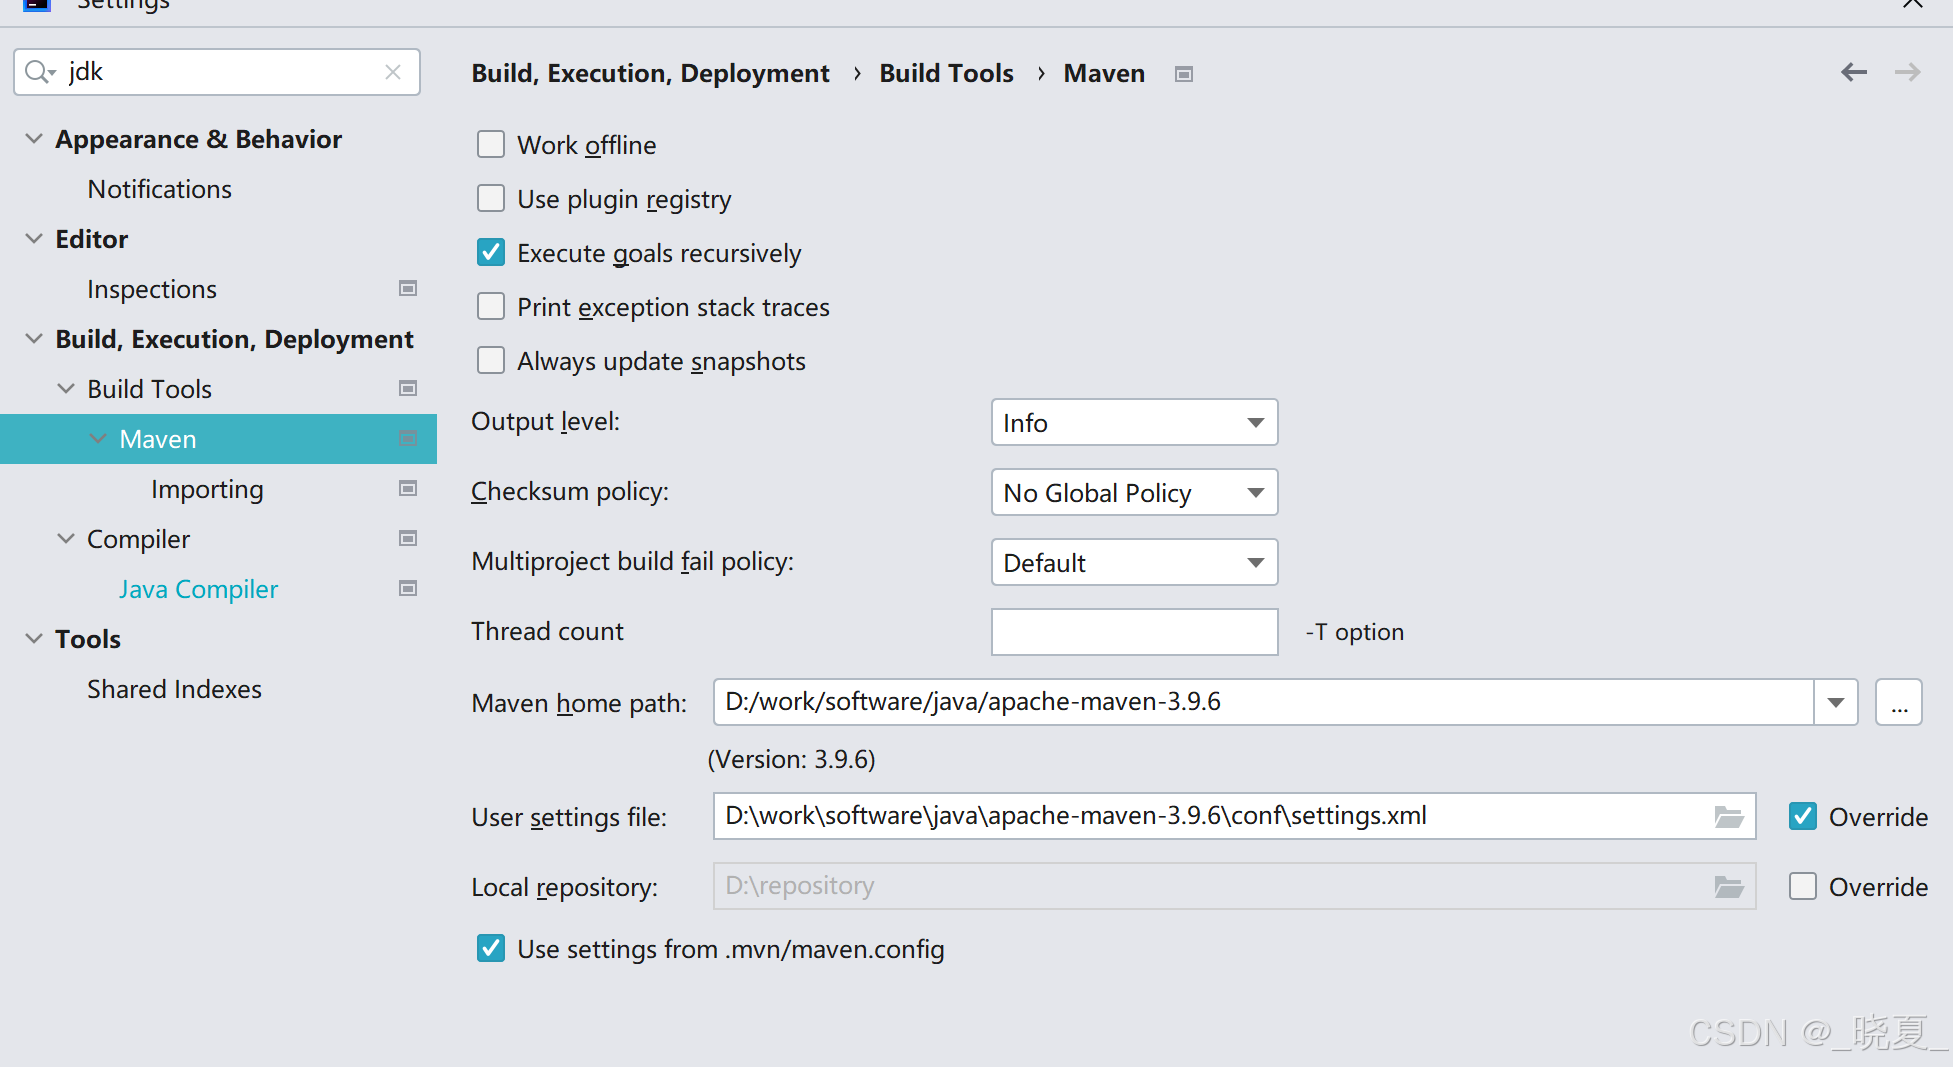The width and height of the screenshot is (1953, 1067).
Task: Collapse Appearance & Behavior section
Action: (x=34, y=139)
